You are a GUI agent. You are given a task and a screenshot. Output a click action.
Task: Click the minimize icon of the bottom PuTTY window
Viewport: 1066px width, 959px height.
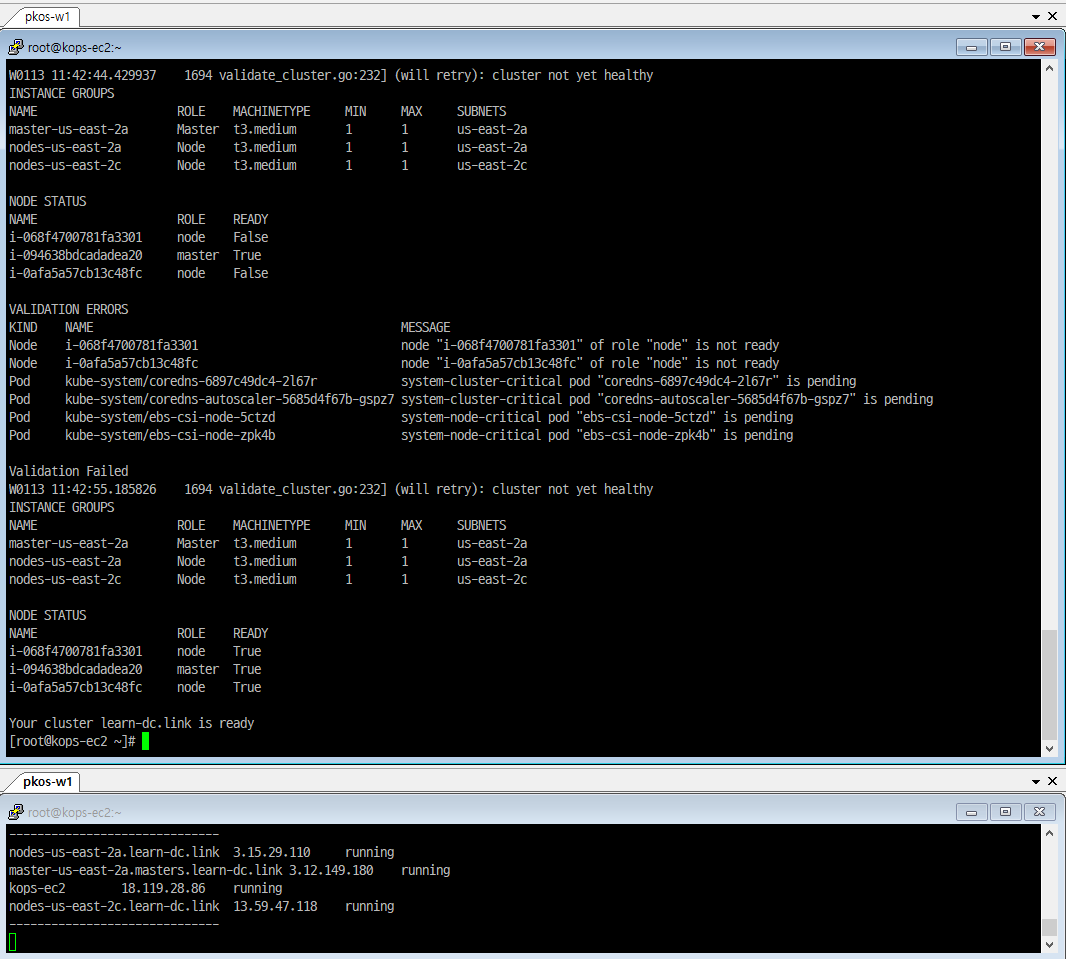pyautogui.click(x=971, y=812)
